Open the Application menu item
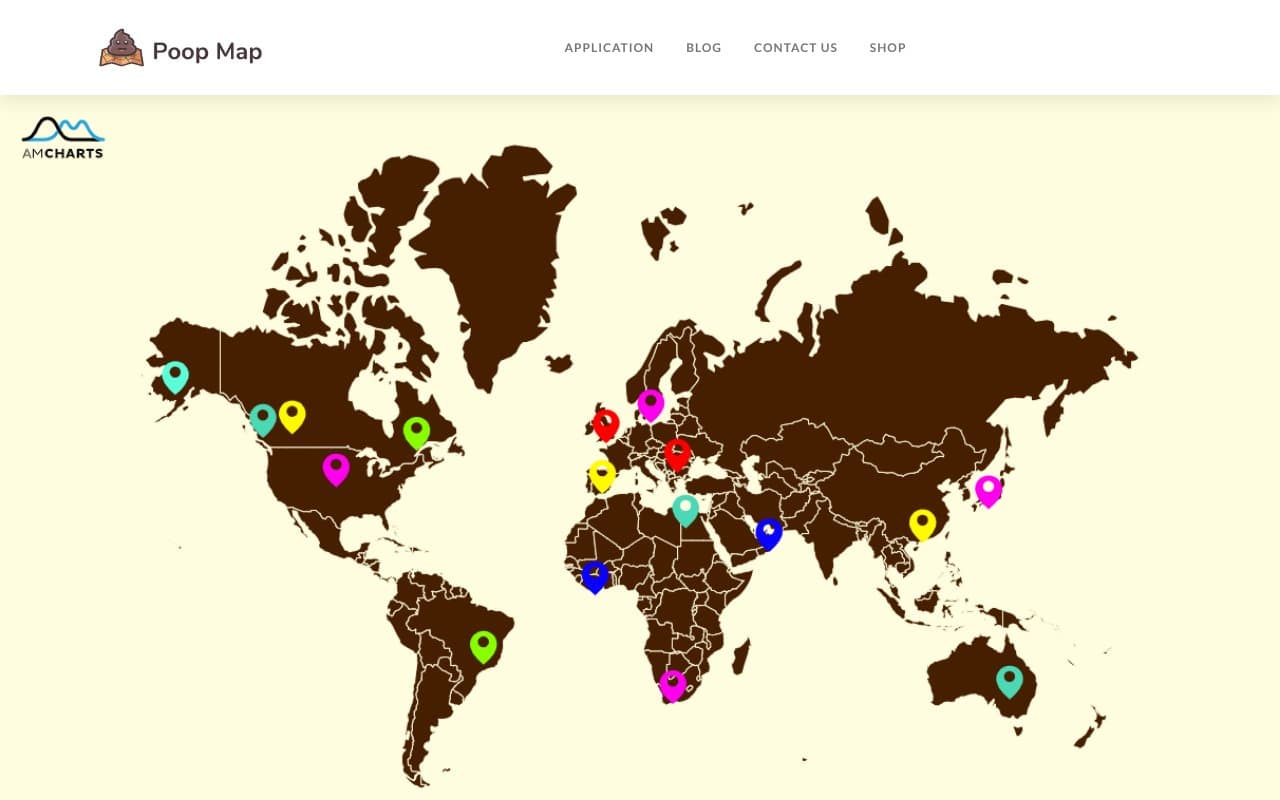This screenshot has width=1280, height=800. [x=609, y=47]
